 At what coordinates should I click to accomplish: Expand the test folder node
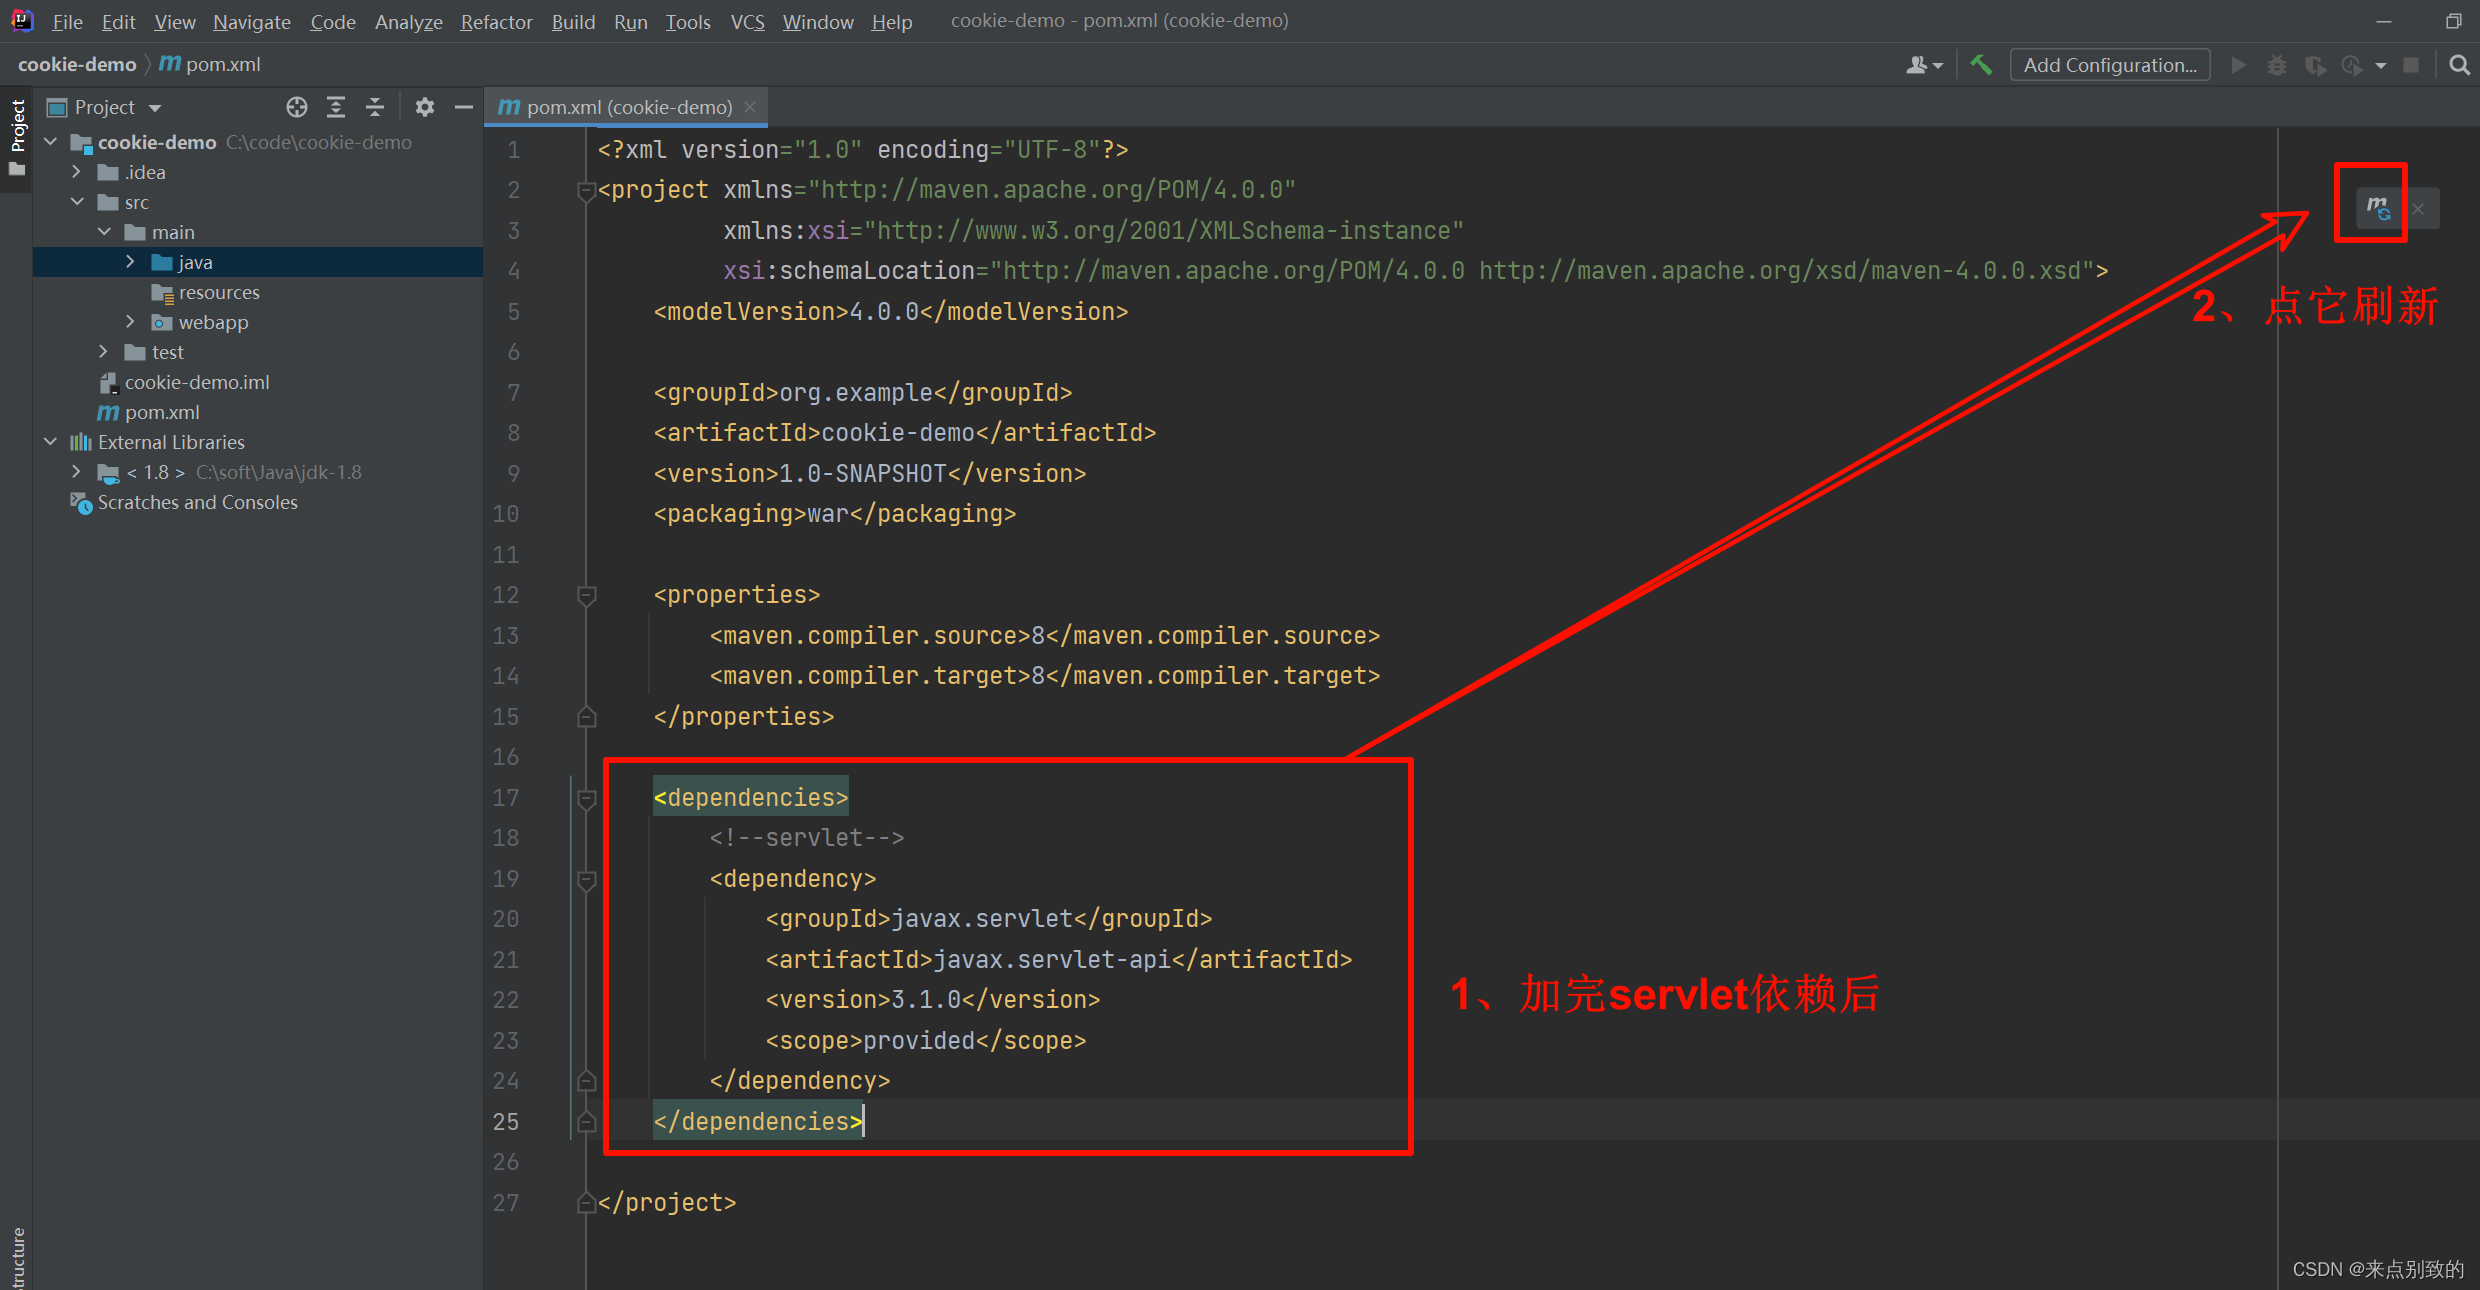[103, 352]
